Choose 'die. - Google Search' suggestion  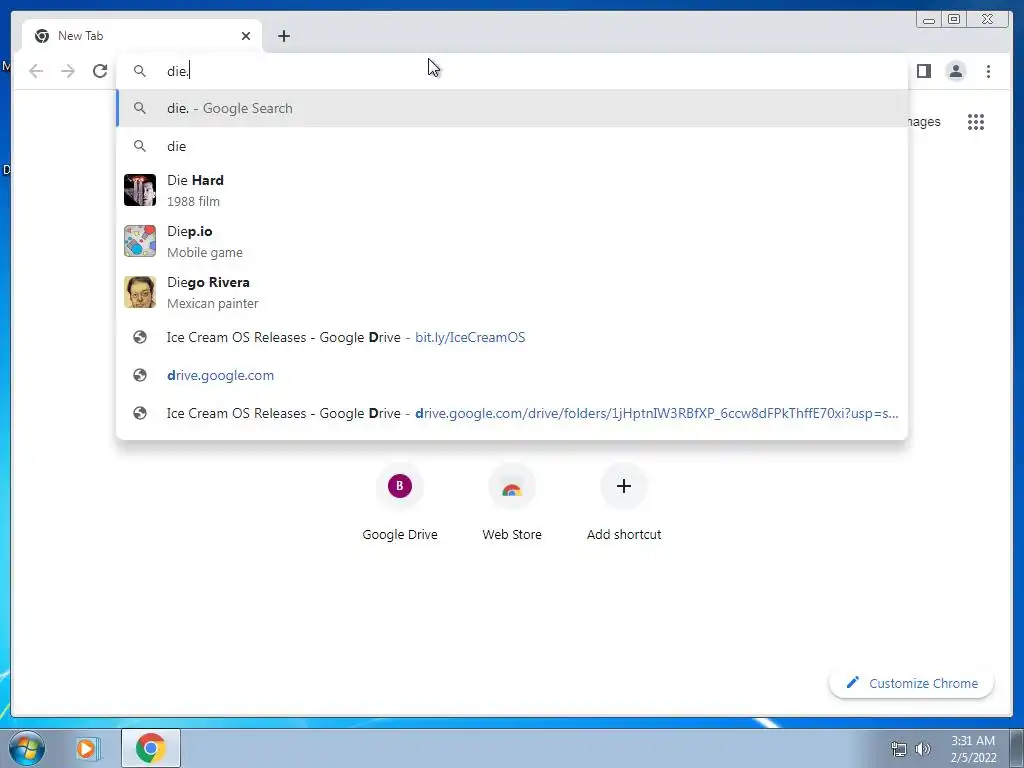[512, 108]
